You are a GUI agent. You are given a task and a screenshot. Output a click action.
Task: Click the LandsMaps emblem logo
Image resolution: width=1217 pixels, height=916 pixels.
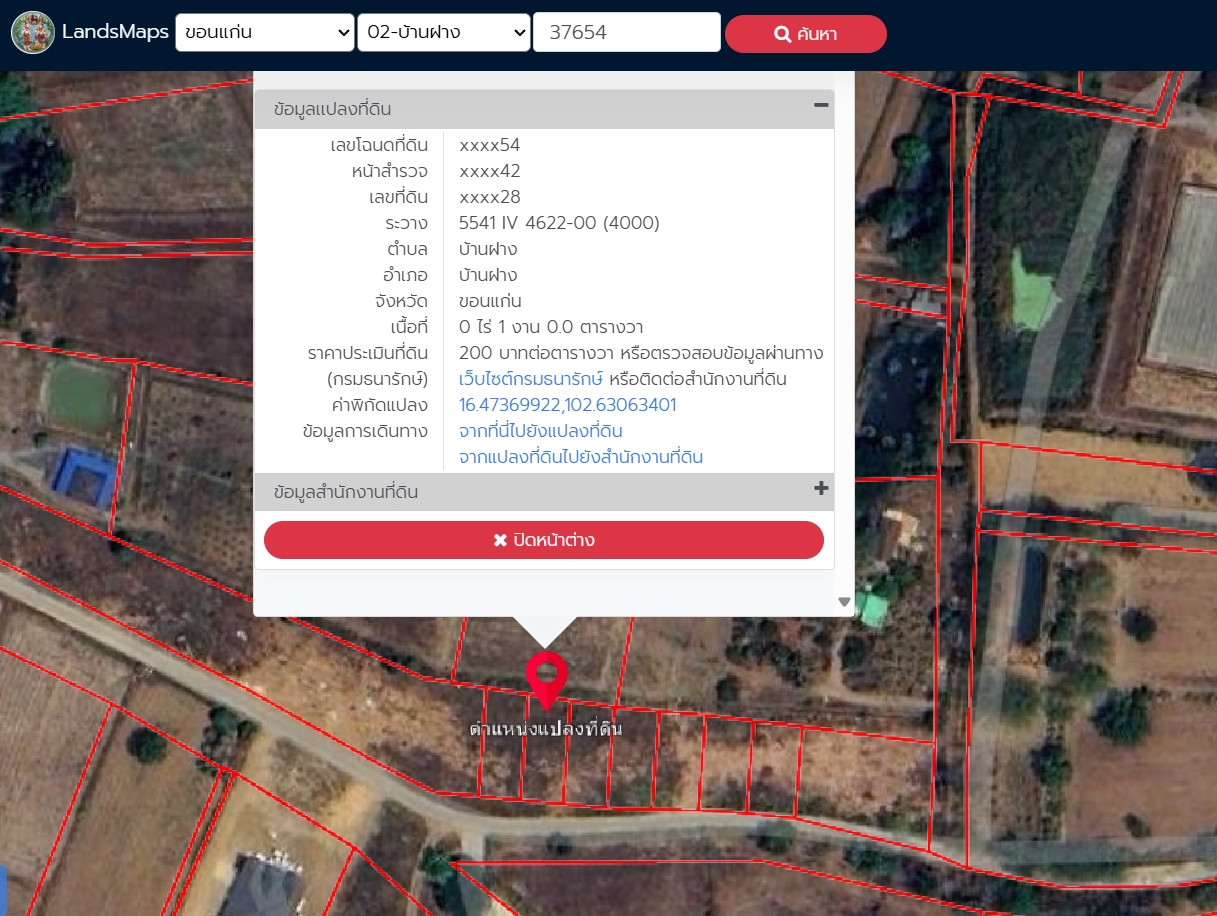coord(32,33)
